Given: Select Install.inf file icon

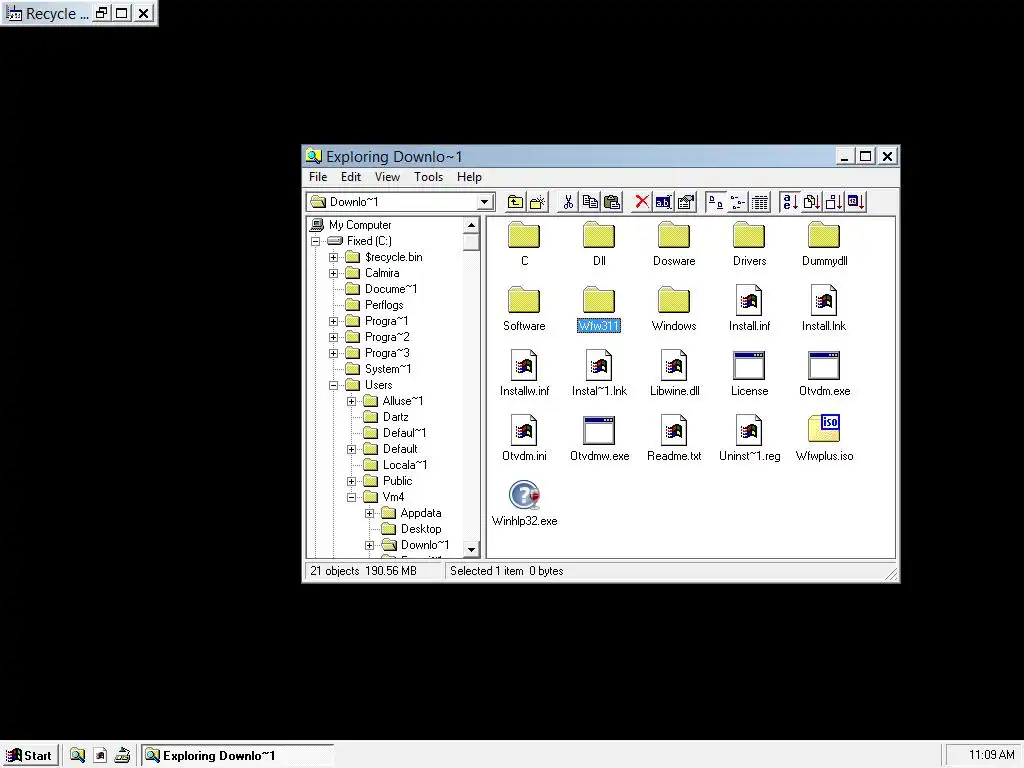Looking at the screenshot, I should click(x=749, y=308).
